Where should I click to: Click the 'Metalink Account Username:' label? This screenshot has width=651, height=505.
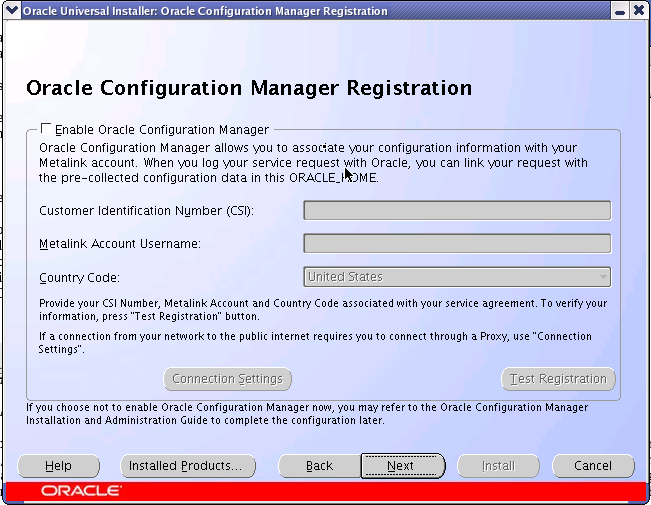(120, 244)
